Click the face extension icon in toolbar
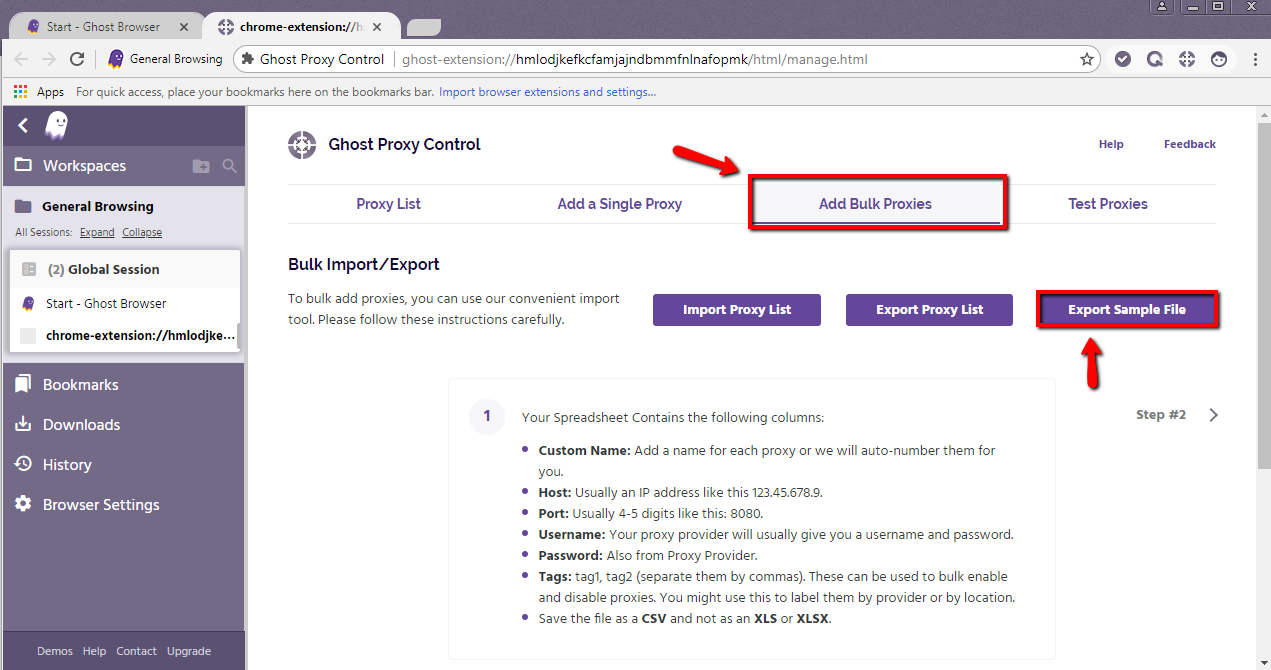Viewport: 1271px width, 670px height. [1219, 59]
